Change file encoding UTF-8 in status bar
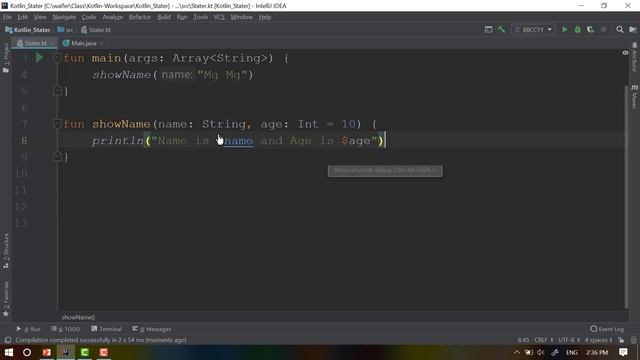This screenshot has width=640, height=360. click(569, 340)
